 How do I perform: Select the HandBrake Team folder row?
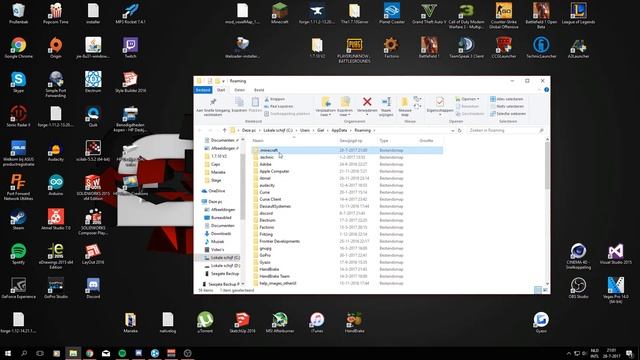pyautogui.click(x=347, y=276)
